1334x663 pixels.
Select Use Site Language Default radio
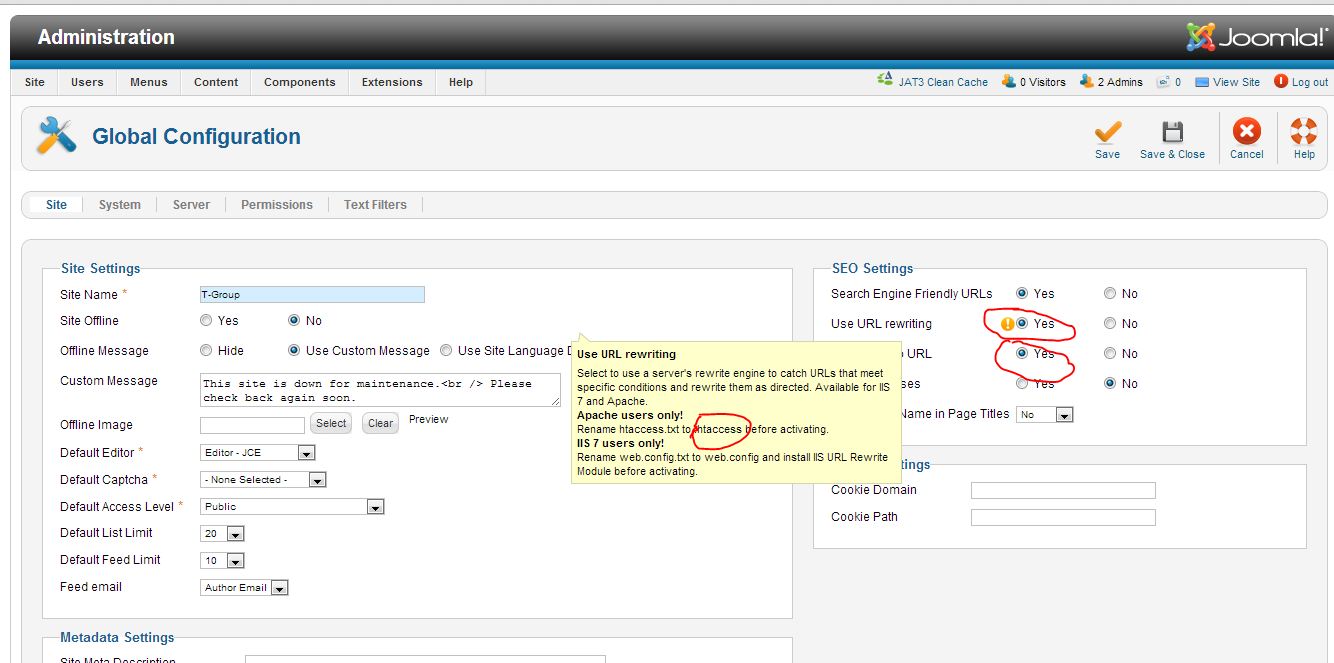446,351
